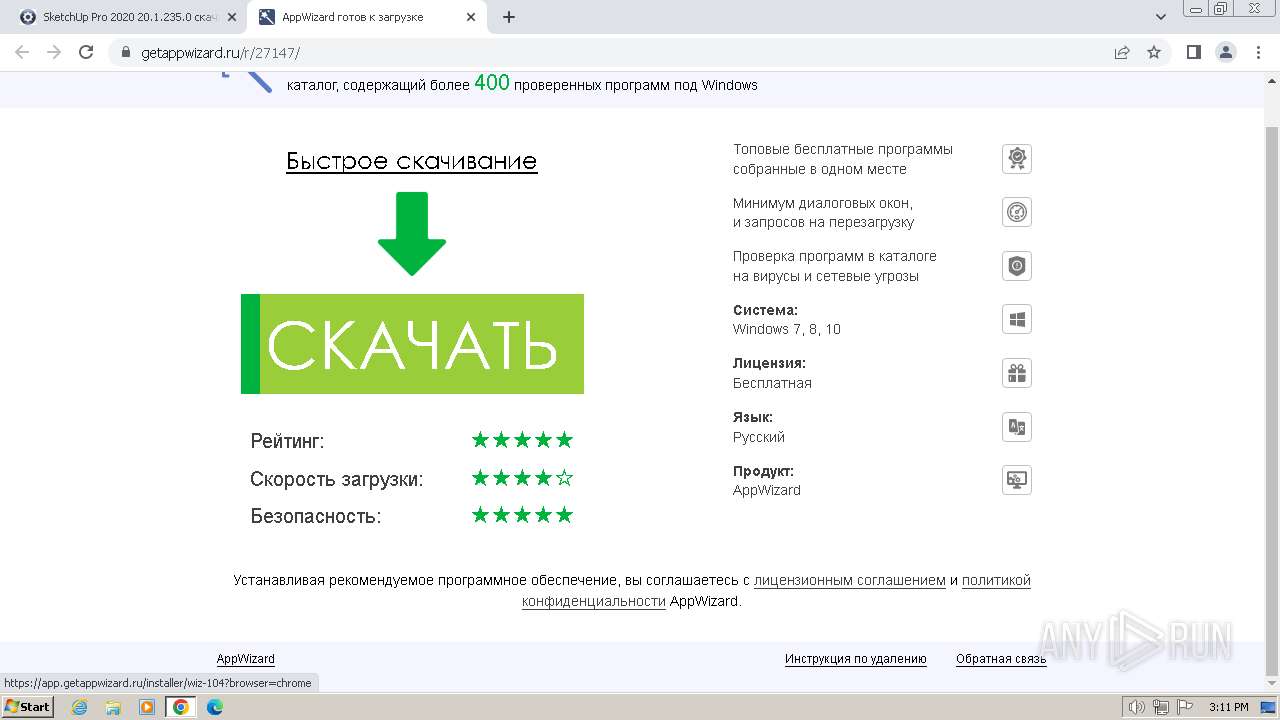This screenshot has height=720, width=1280.
Task: Open the media player taskbar icon
Action: point(147,707)
